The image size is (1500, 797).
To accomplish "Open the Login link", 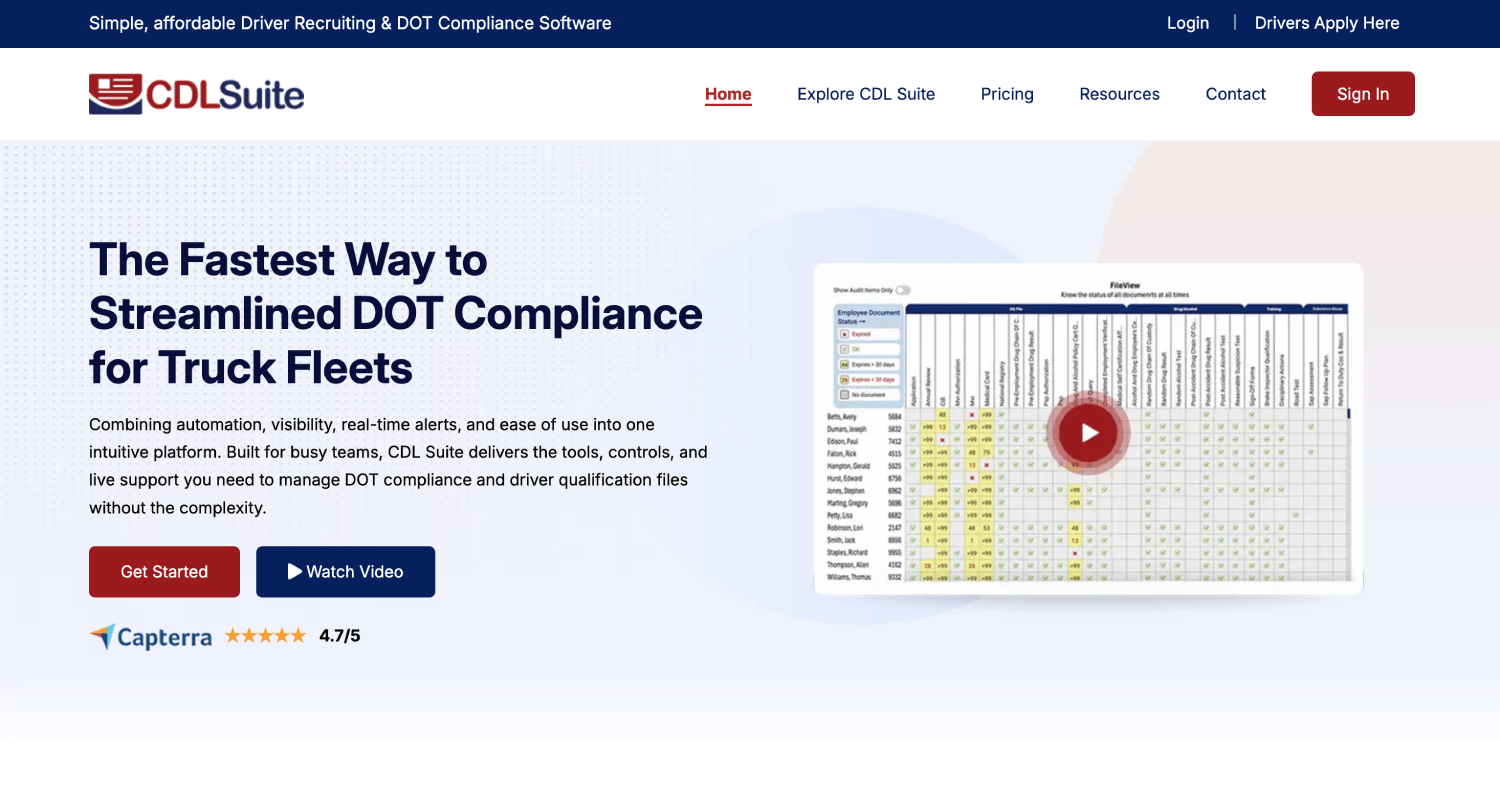I will (1188, 23).
